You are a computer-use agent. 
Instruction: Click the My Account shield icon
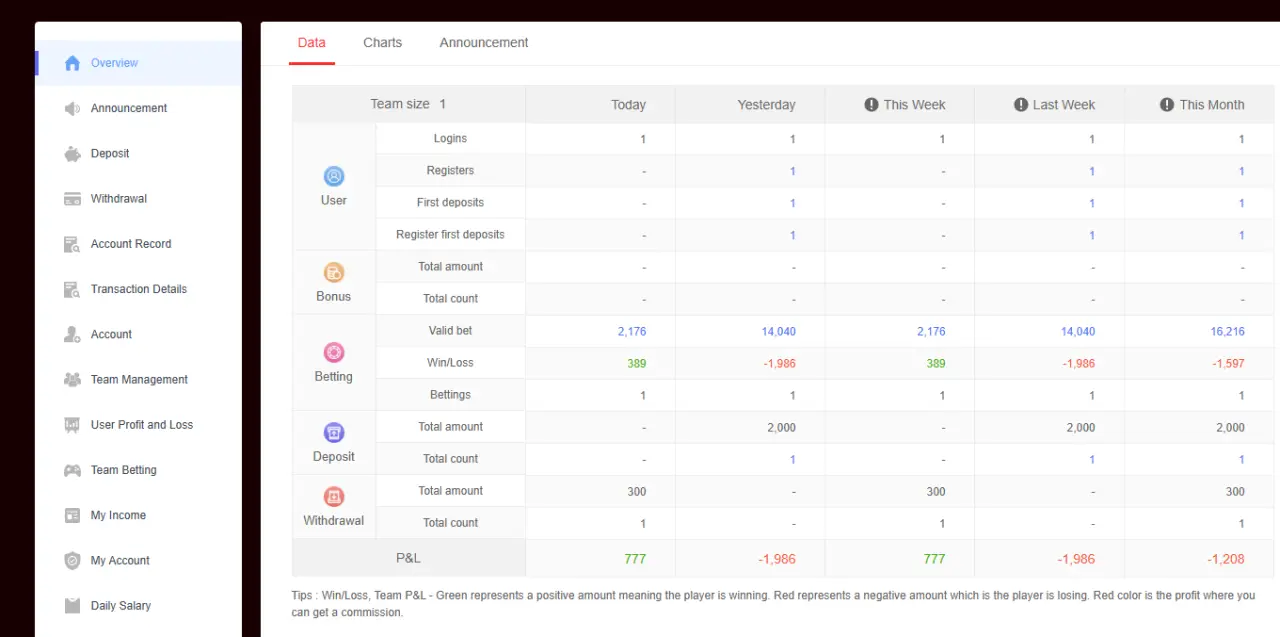[72, 561]
